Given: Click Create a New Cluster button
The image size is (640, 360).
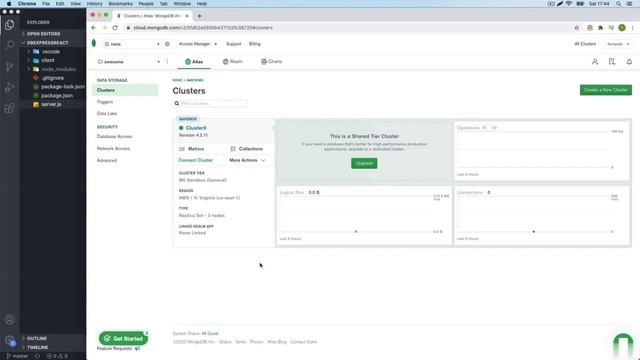Looking at the screenshot, I should [606, 90].
